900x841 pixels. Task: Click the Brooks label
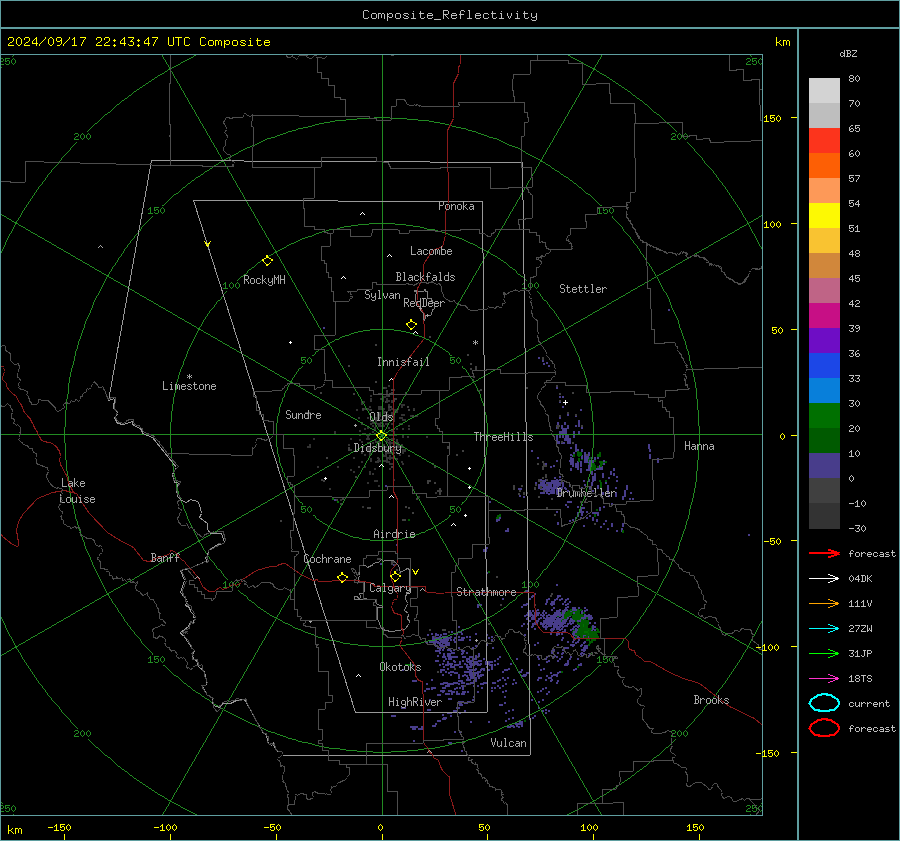tap(711, 700)
